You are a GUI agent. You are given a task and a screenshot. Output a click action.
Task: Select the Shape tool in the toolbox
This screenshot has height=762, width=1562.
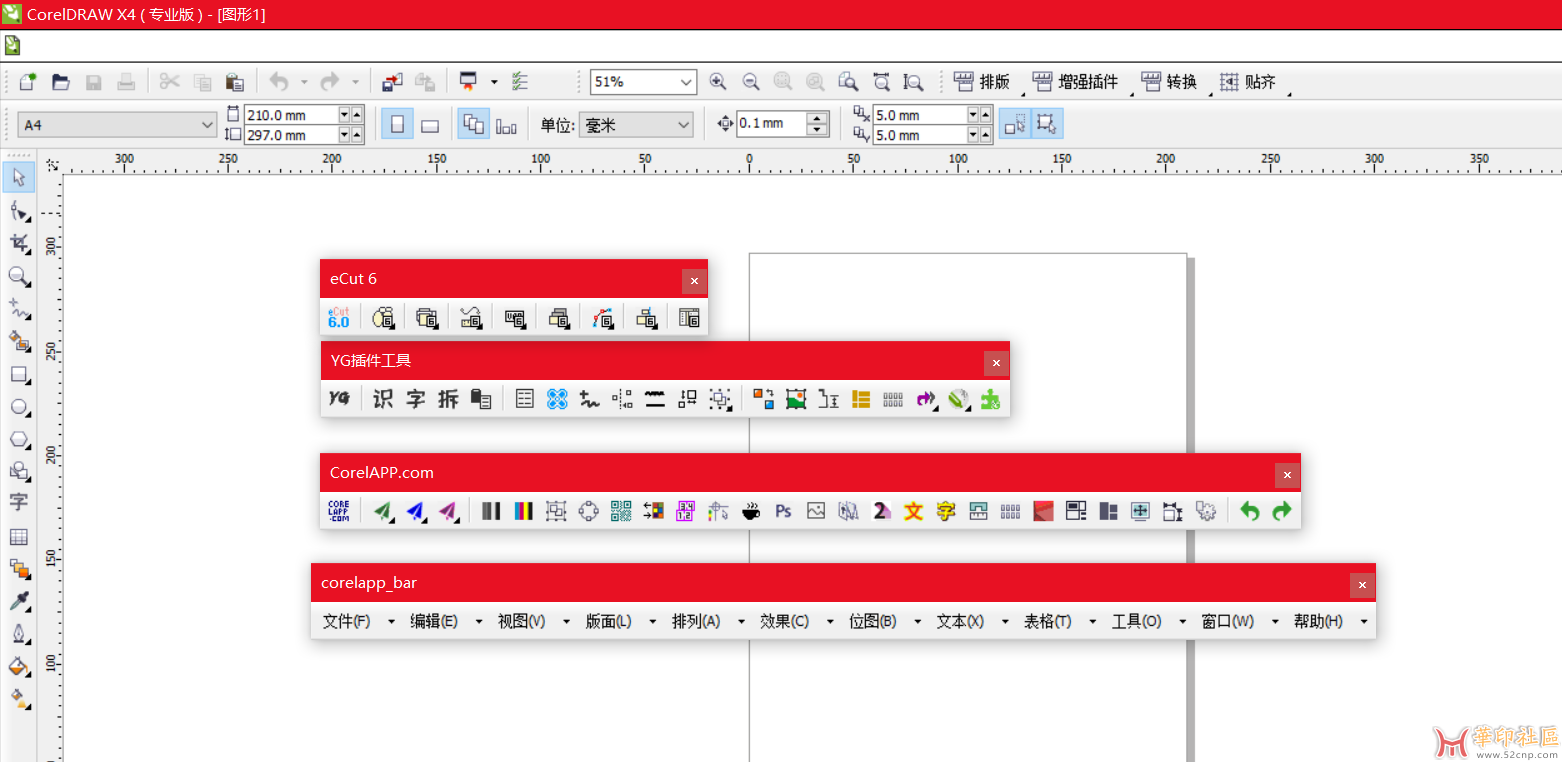[19, 211]
